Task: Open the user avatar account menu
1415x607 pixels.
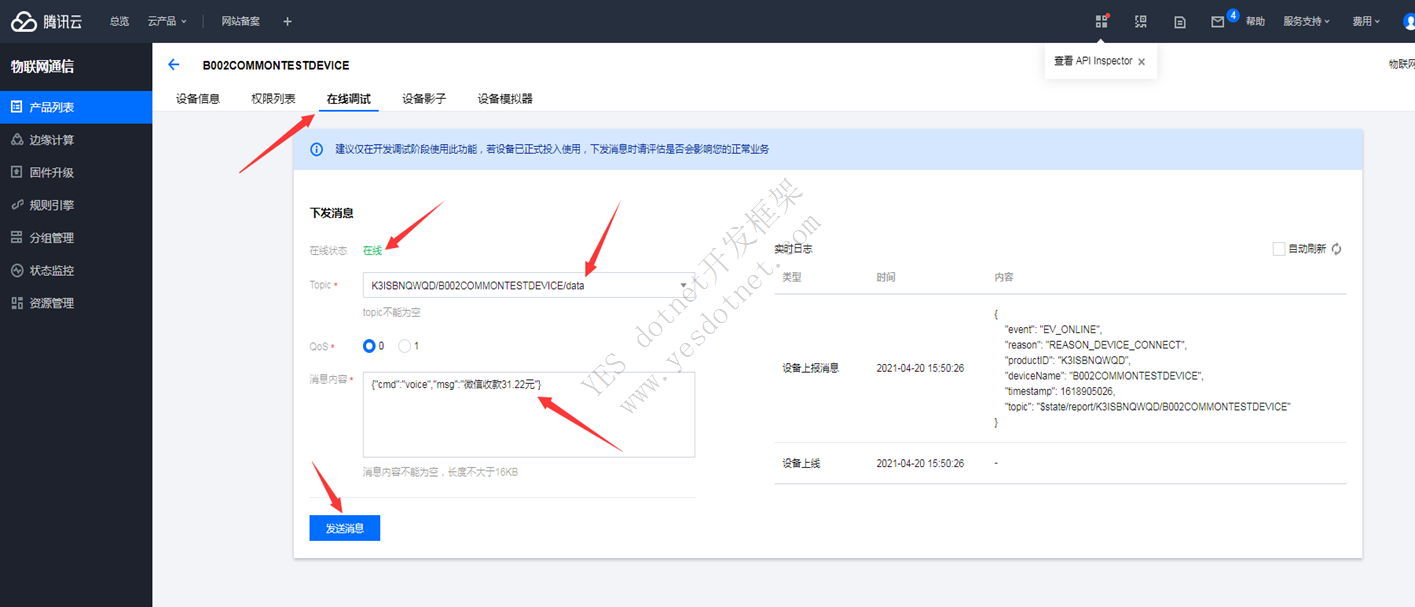Action: 1408,21
